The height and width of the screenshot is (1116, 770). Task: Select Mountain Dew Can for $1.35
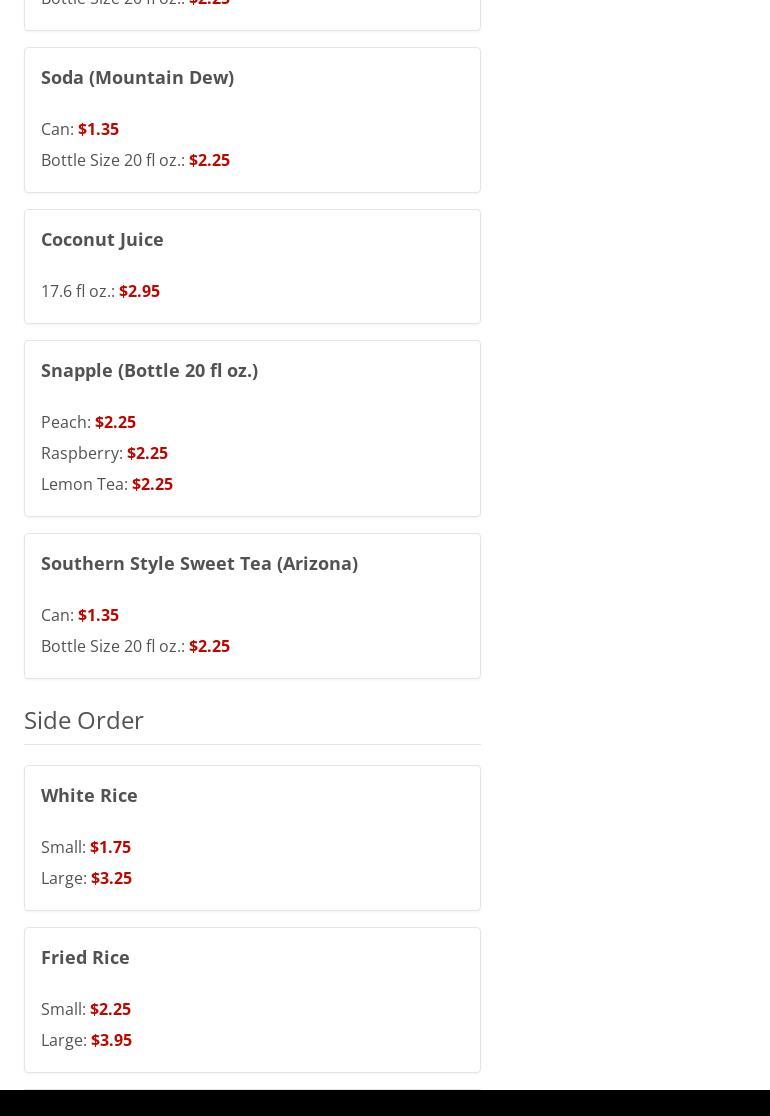(80, 129)
